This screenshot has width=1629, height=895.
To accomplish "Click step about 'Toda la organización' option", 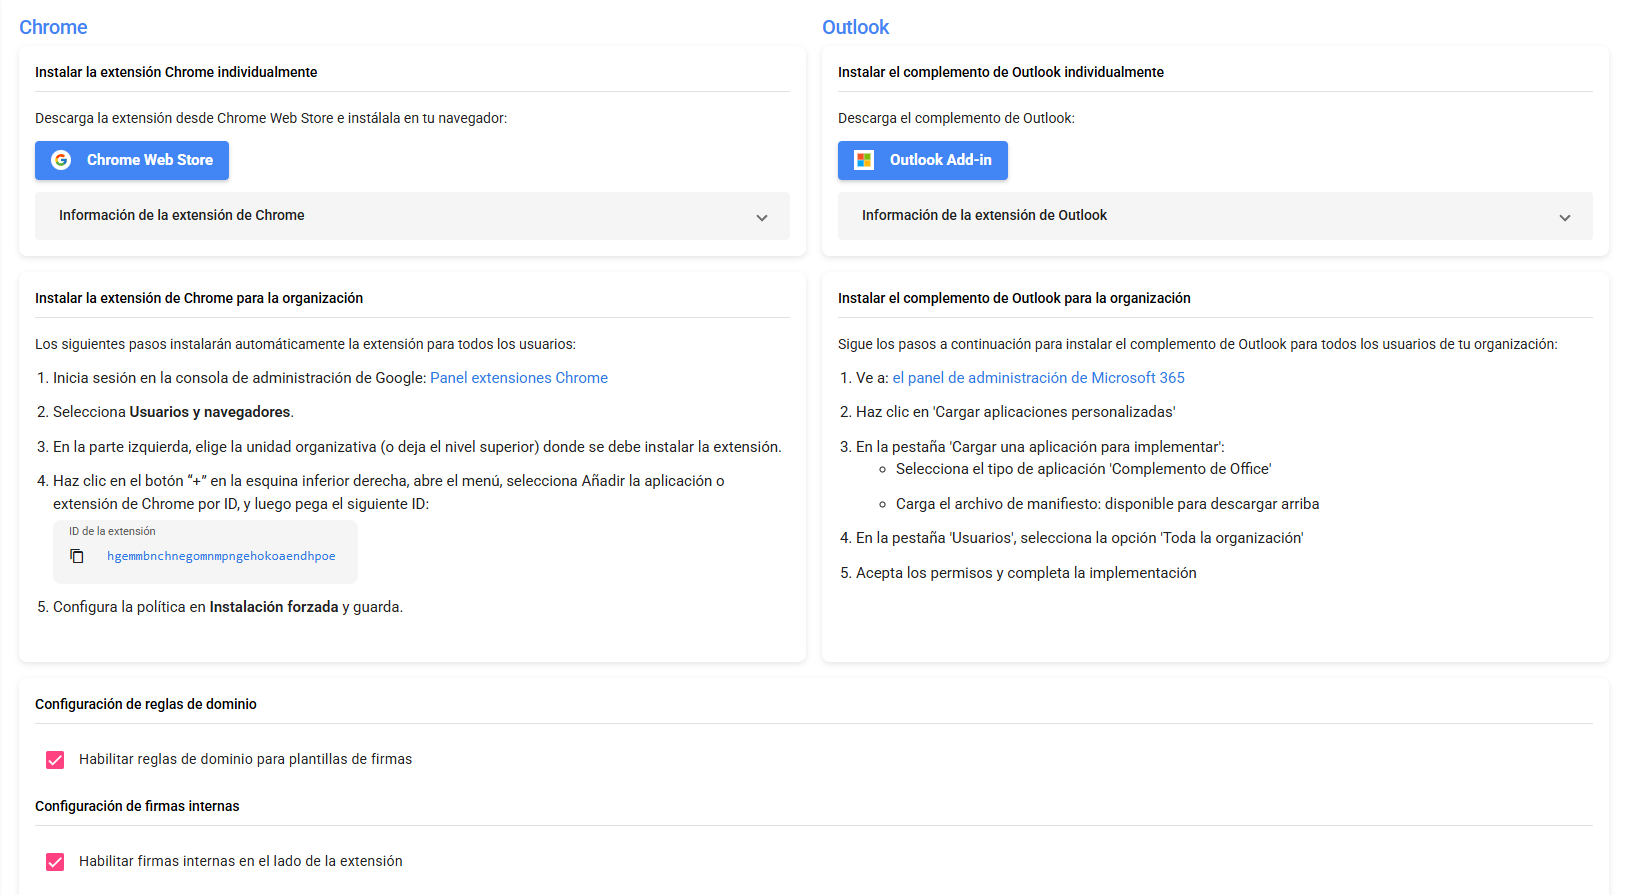I will (1079, 538).
